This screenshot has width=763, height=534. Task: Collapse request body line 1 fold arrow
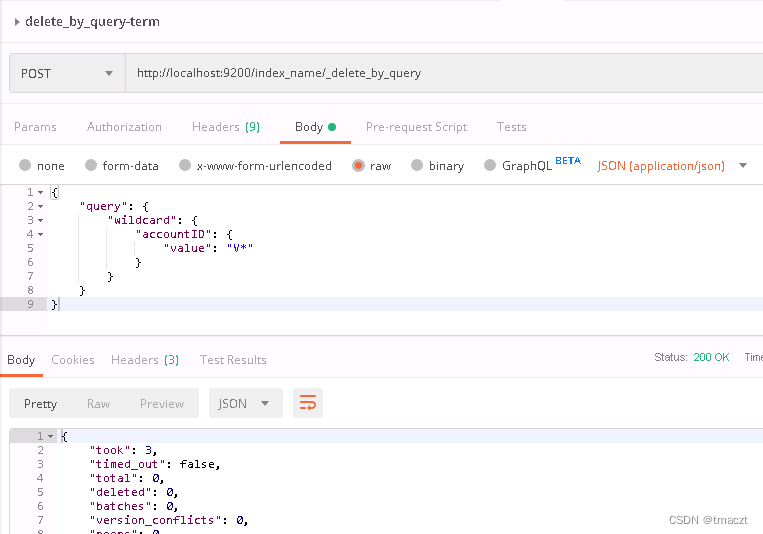pos(40,193)
